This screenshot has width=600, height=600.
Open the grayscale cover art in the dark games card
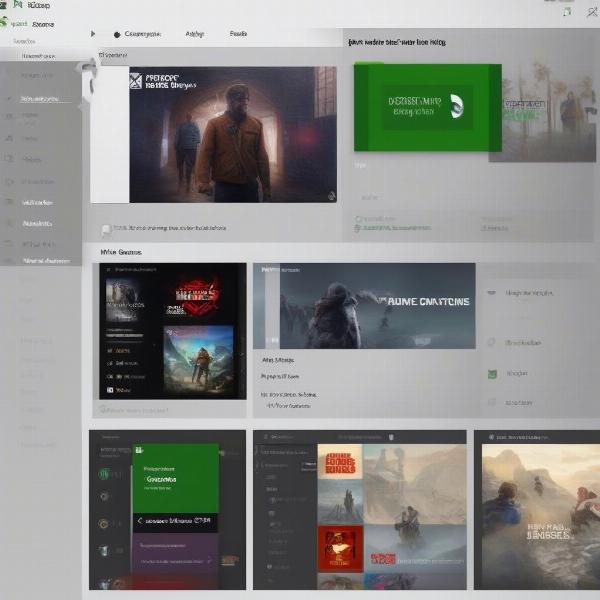122,300
